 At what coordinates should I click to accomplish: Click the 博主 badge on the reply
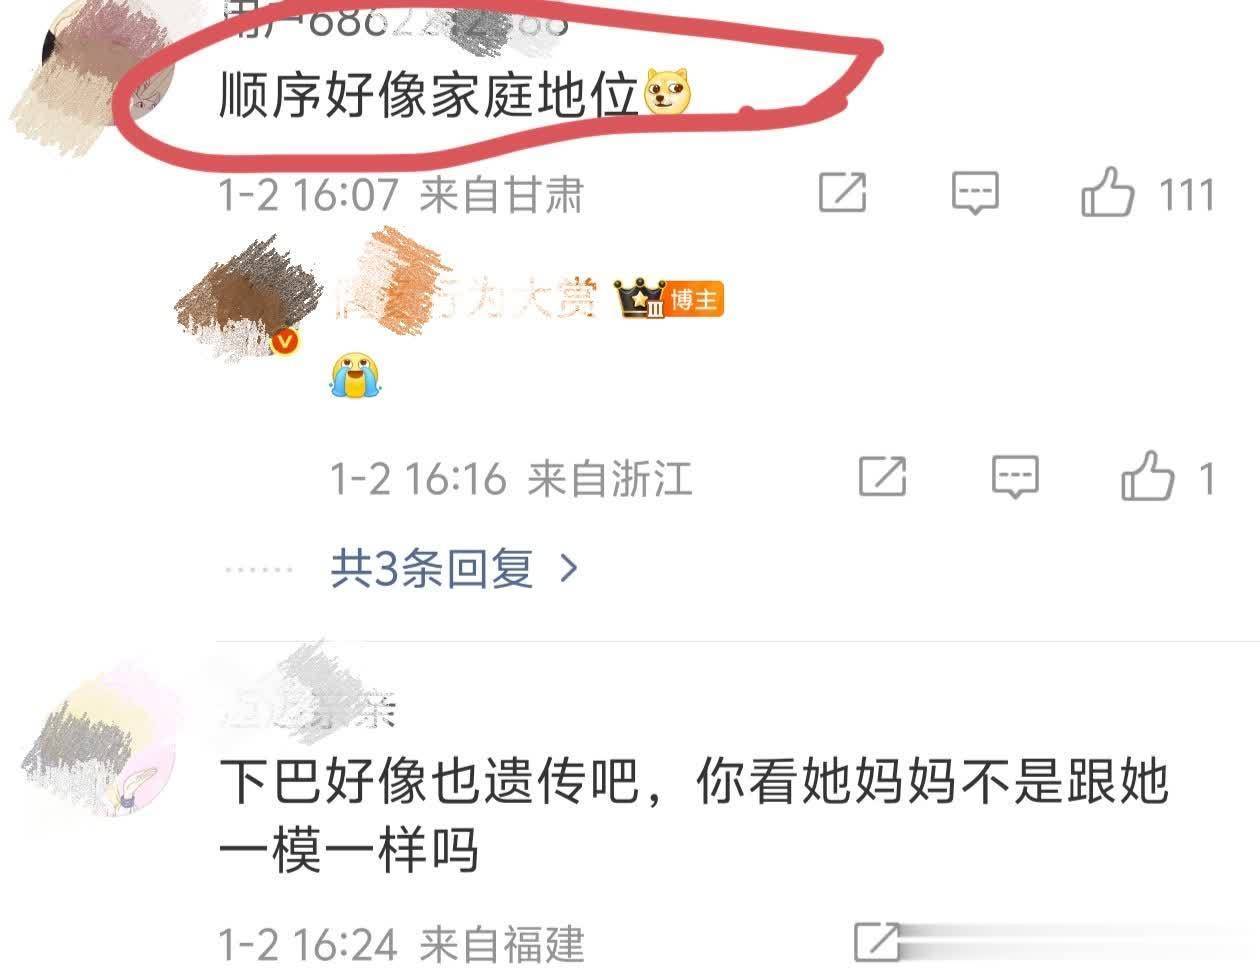[695, 299]
